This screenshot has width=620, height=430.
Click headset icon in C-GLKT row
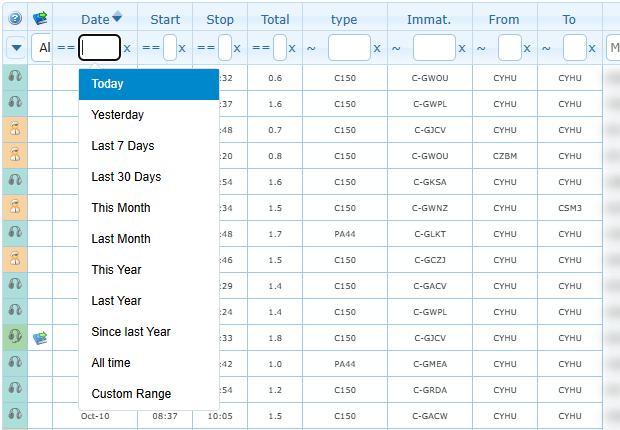click(x=15, y=231)
